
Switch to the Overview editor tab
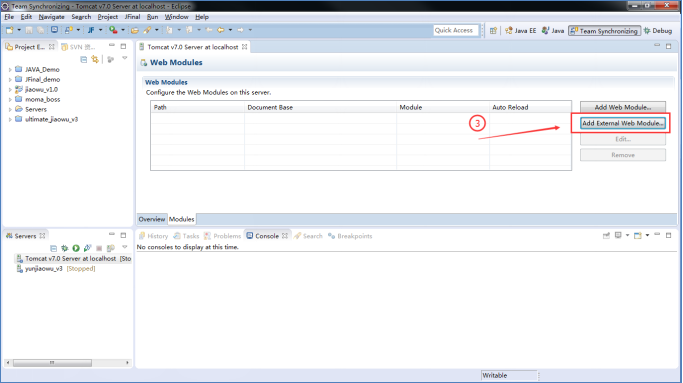pyautogui.click(x=152, y=219)
